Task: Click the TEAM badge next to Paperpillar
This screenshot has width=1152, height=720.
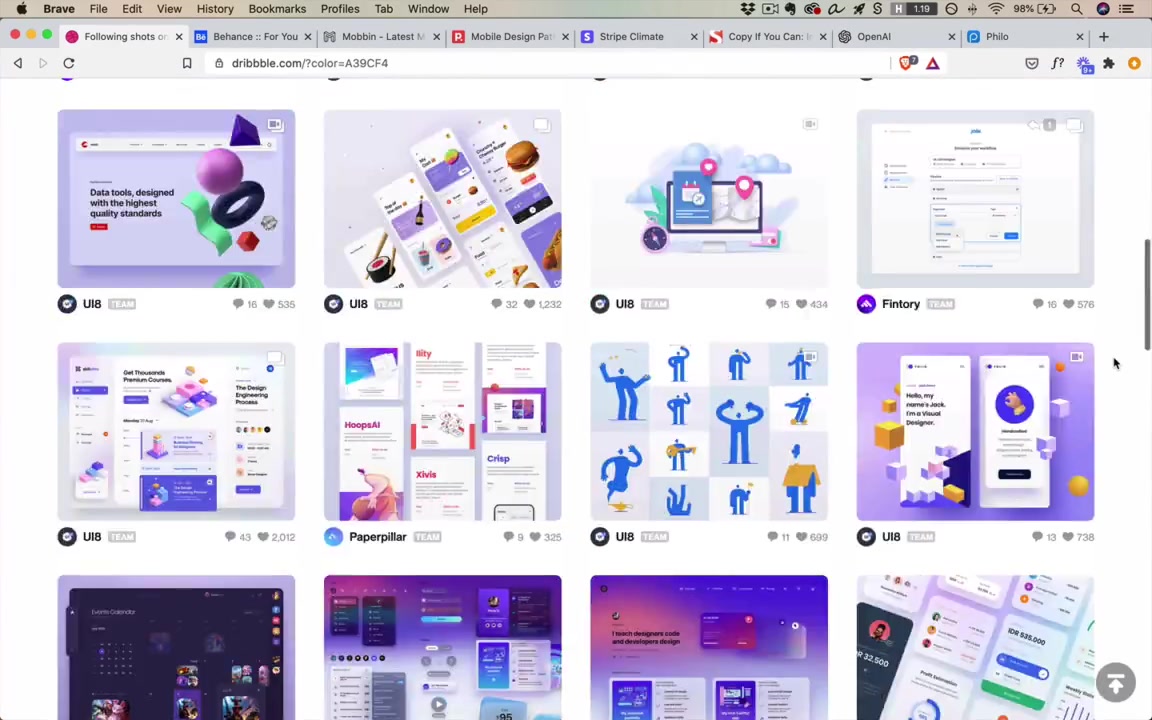Action: pos(427,537)
